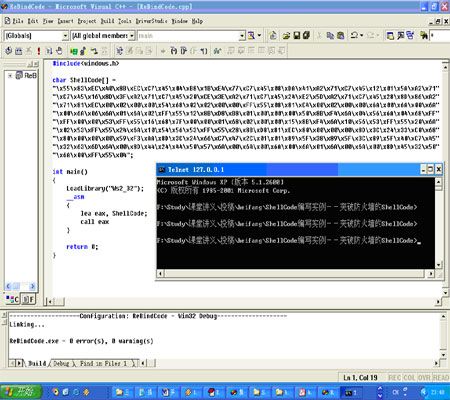Click the 'Ln 1, Col 19' status text
Viewport: 450px width, 400px height.
(x=360, y=377)
